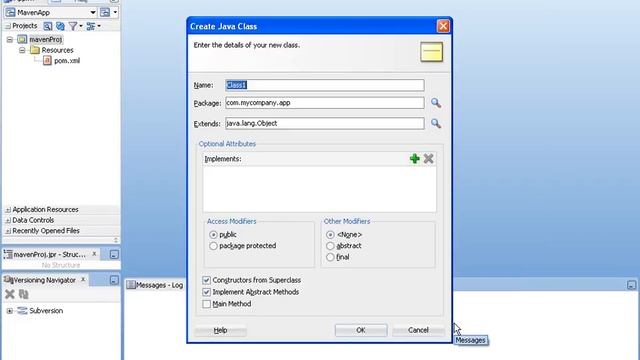Click the Extends browse magnifier icon
This screenshot has width=640, height=360.
(x=436, y=123)
